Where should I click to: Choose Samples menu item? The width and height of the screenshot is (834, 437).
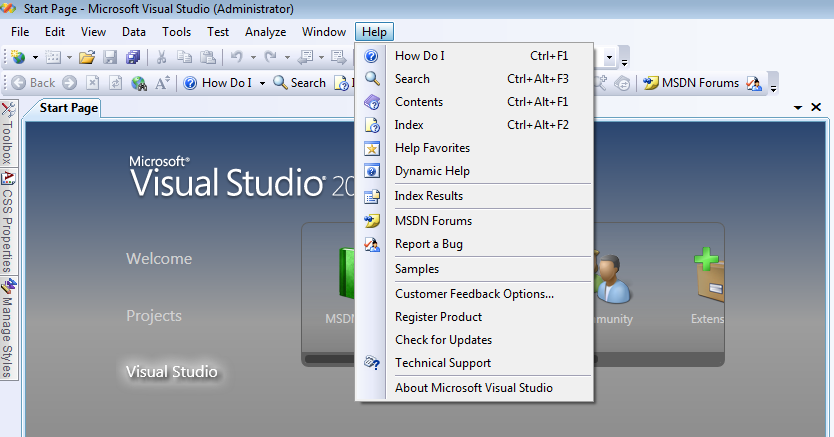point(474,268)
